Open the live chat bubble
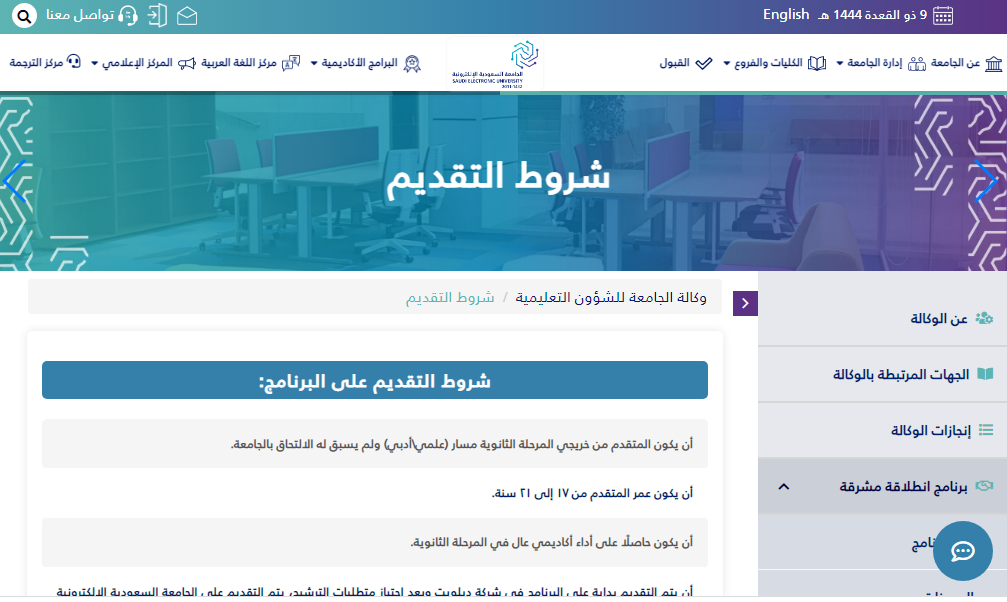The width and height of the screenshot is (1007, 602). click(963, 551)
